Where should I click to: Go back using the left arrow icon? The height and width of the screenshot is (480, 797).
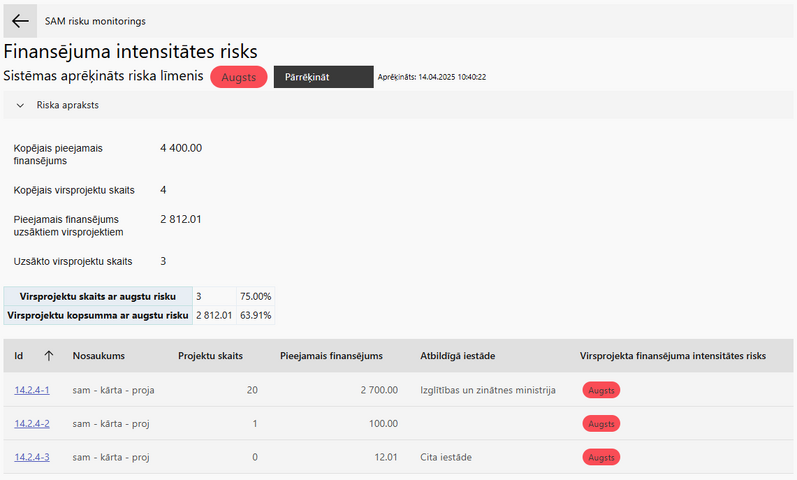point(20,21)
